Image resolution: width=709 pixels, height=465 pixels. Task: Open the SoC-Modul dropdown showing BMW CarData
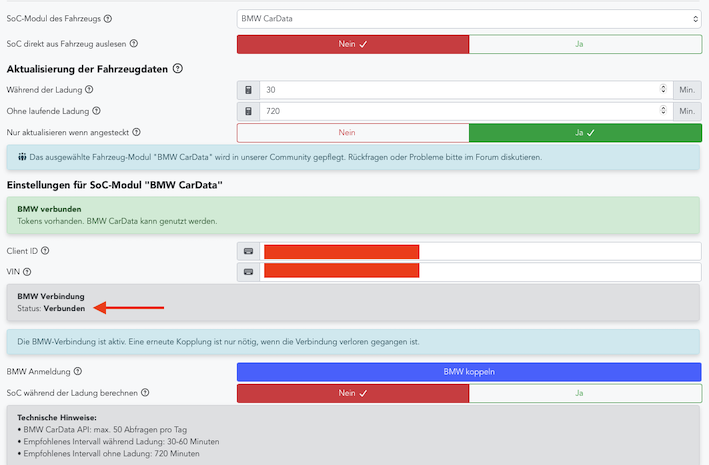pyautogui.click(x=469, y=19)
